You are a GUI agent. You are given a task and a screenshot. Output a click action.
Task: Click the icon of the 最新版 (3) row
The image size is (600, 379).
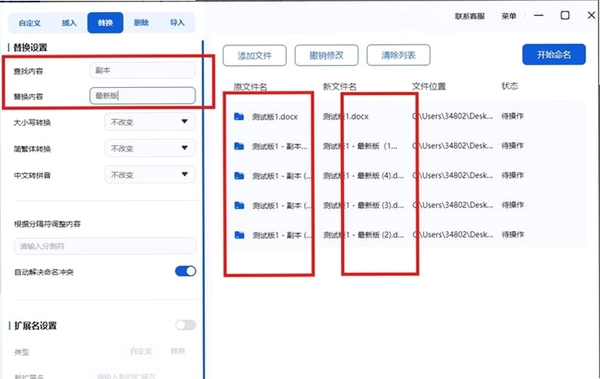239,205
